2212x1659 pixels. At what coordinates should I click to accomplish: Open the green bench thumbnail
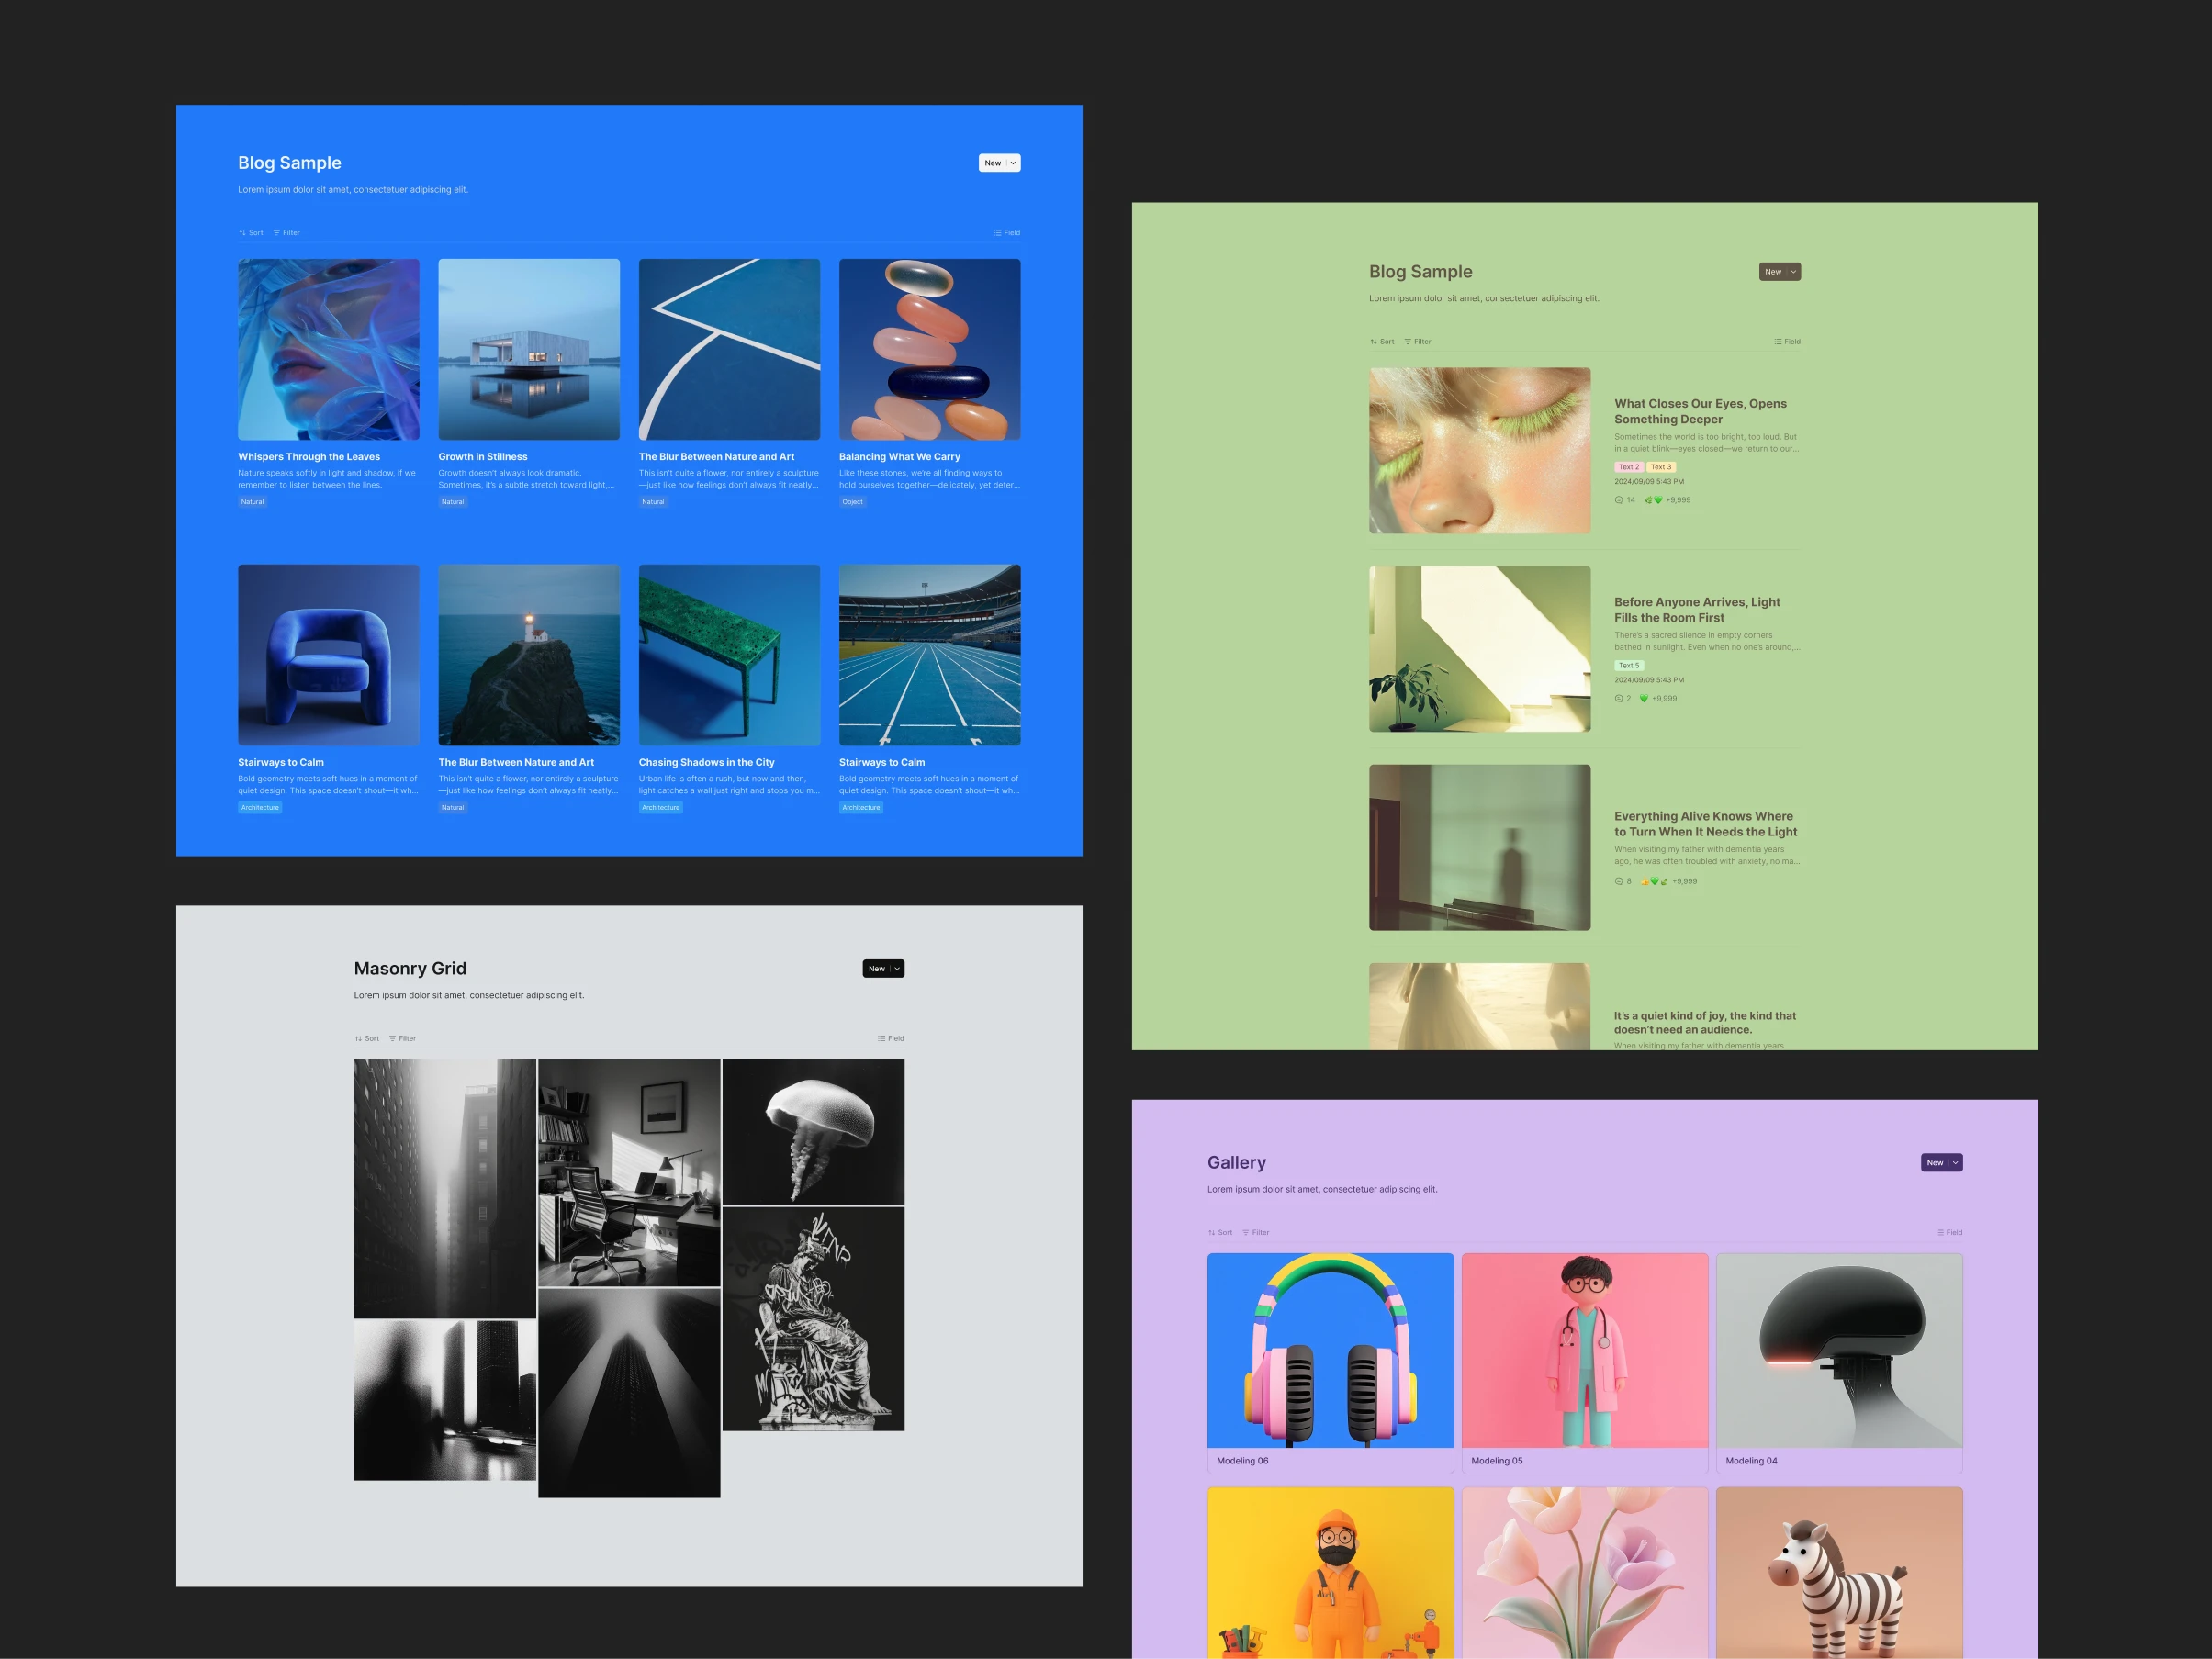(x=729, y=655)
